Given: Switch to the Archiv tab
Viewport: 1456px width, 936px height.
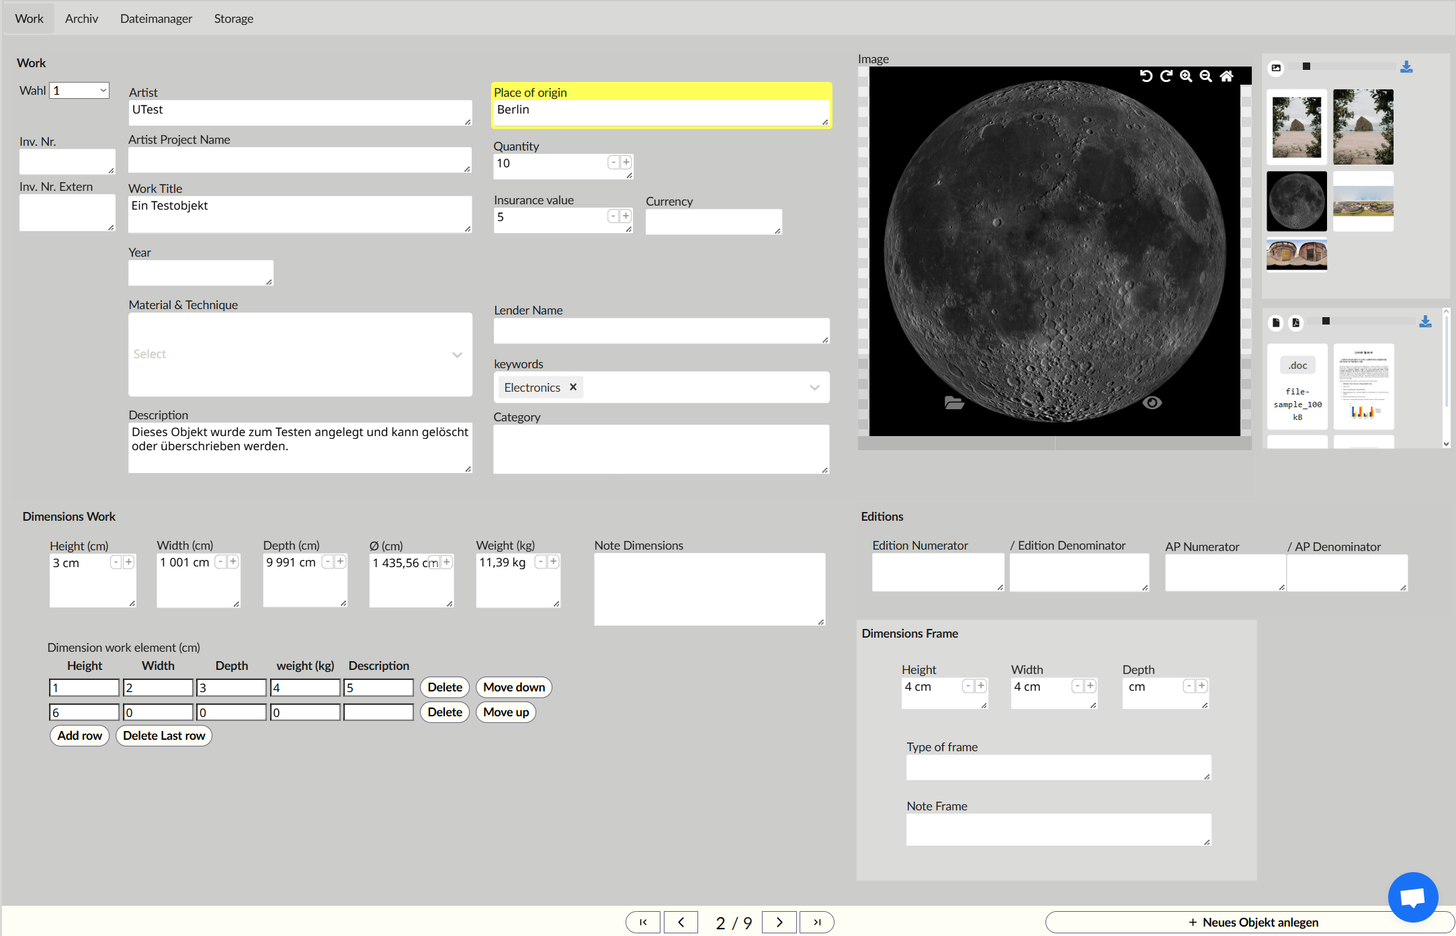Looking at the screenshot, I should [81, 18].
